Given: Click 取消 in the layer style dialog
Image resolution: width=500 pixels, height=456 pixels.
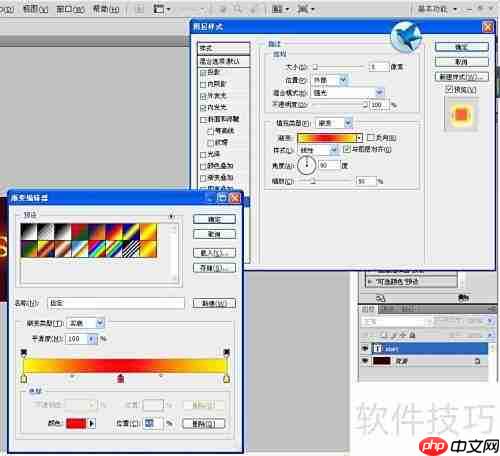Looking at the screenshot, I should pos(461,62).
